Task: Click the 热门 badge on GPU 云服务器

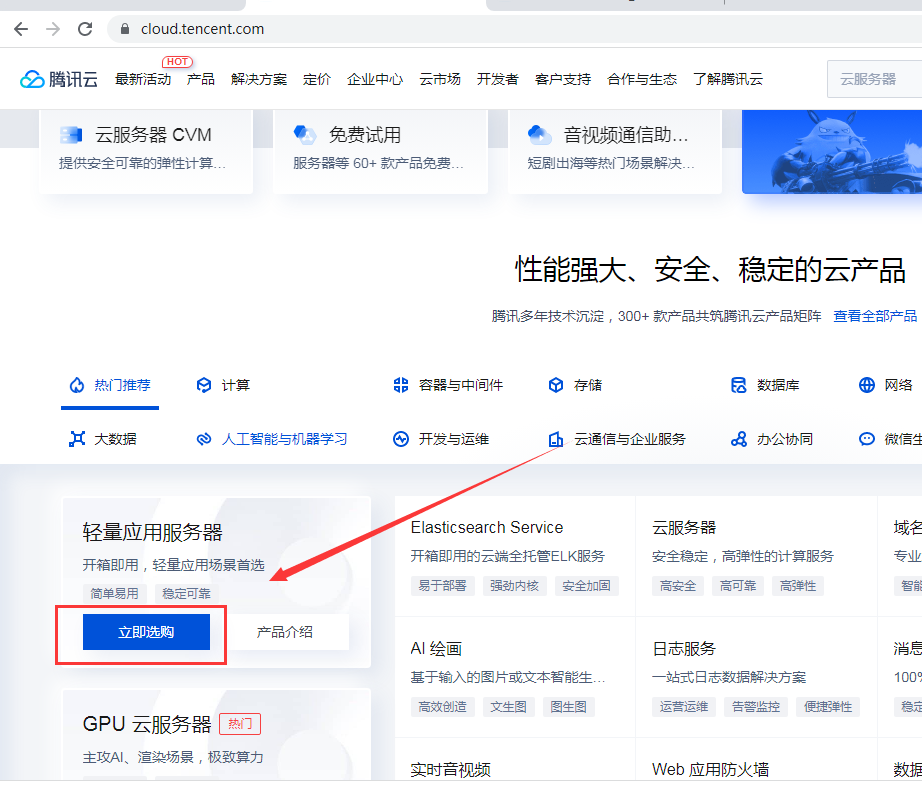Action: 240,724
